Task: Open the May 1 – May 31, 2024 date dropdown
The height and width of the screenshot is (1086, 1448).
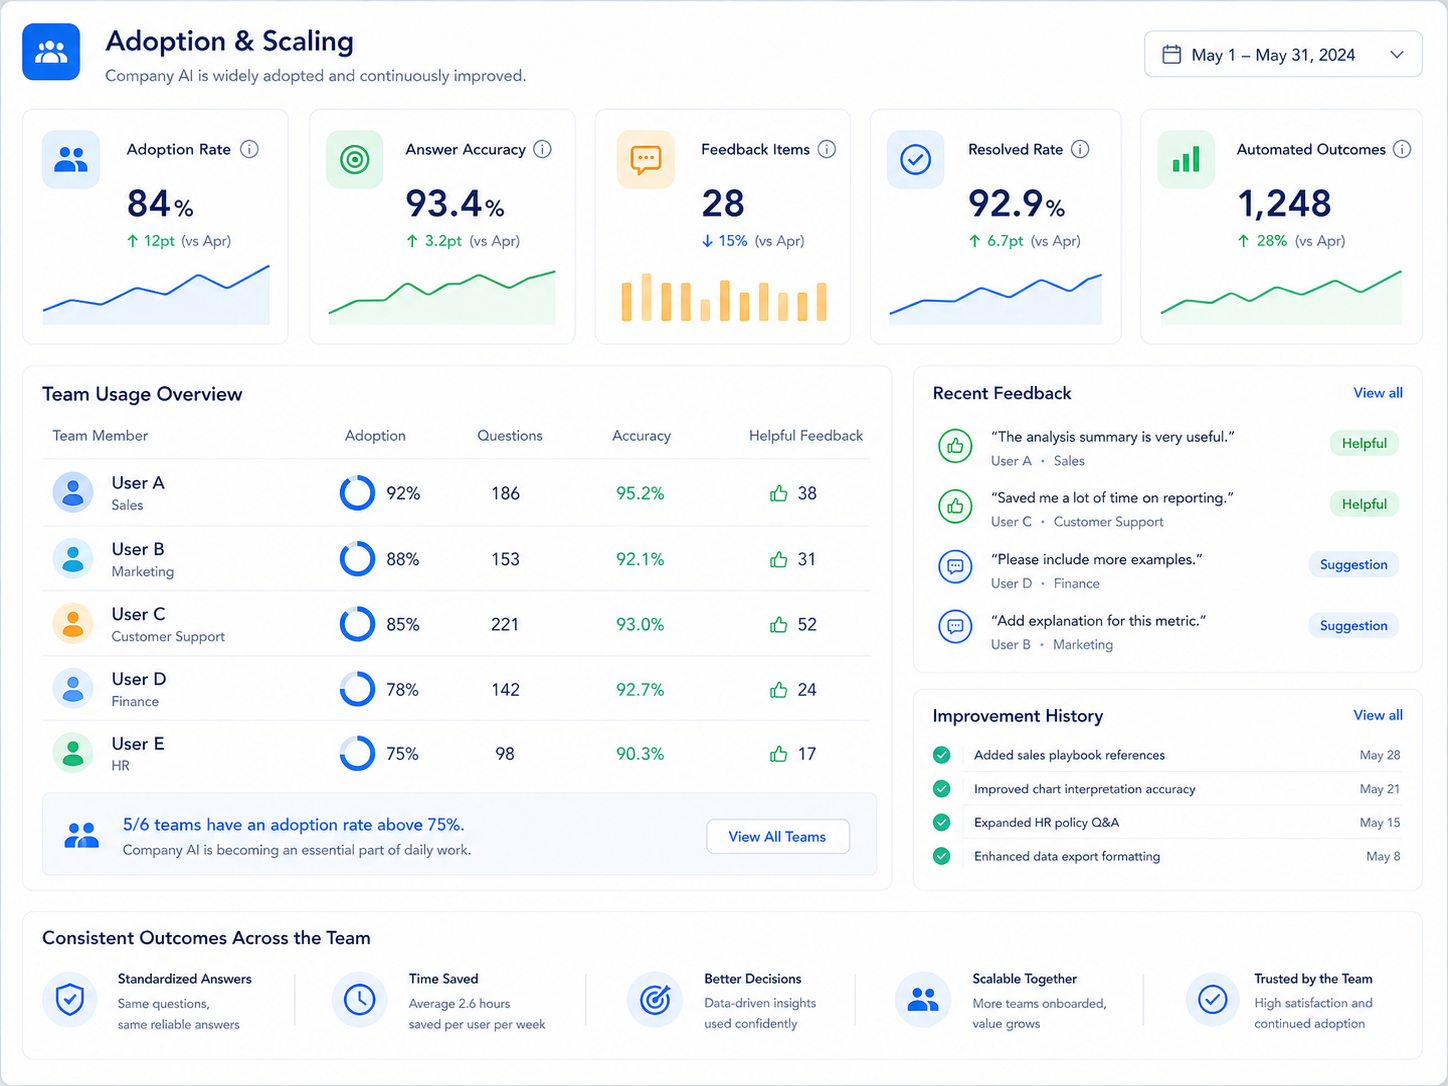Action: 1283,55
